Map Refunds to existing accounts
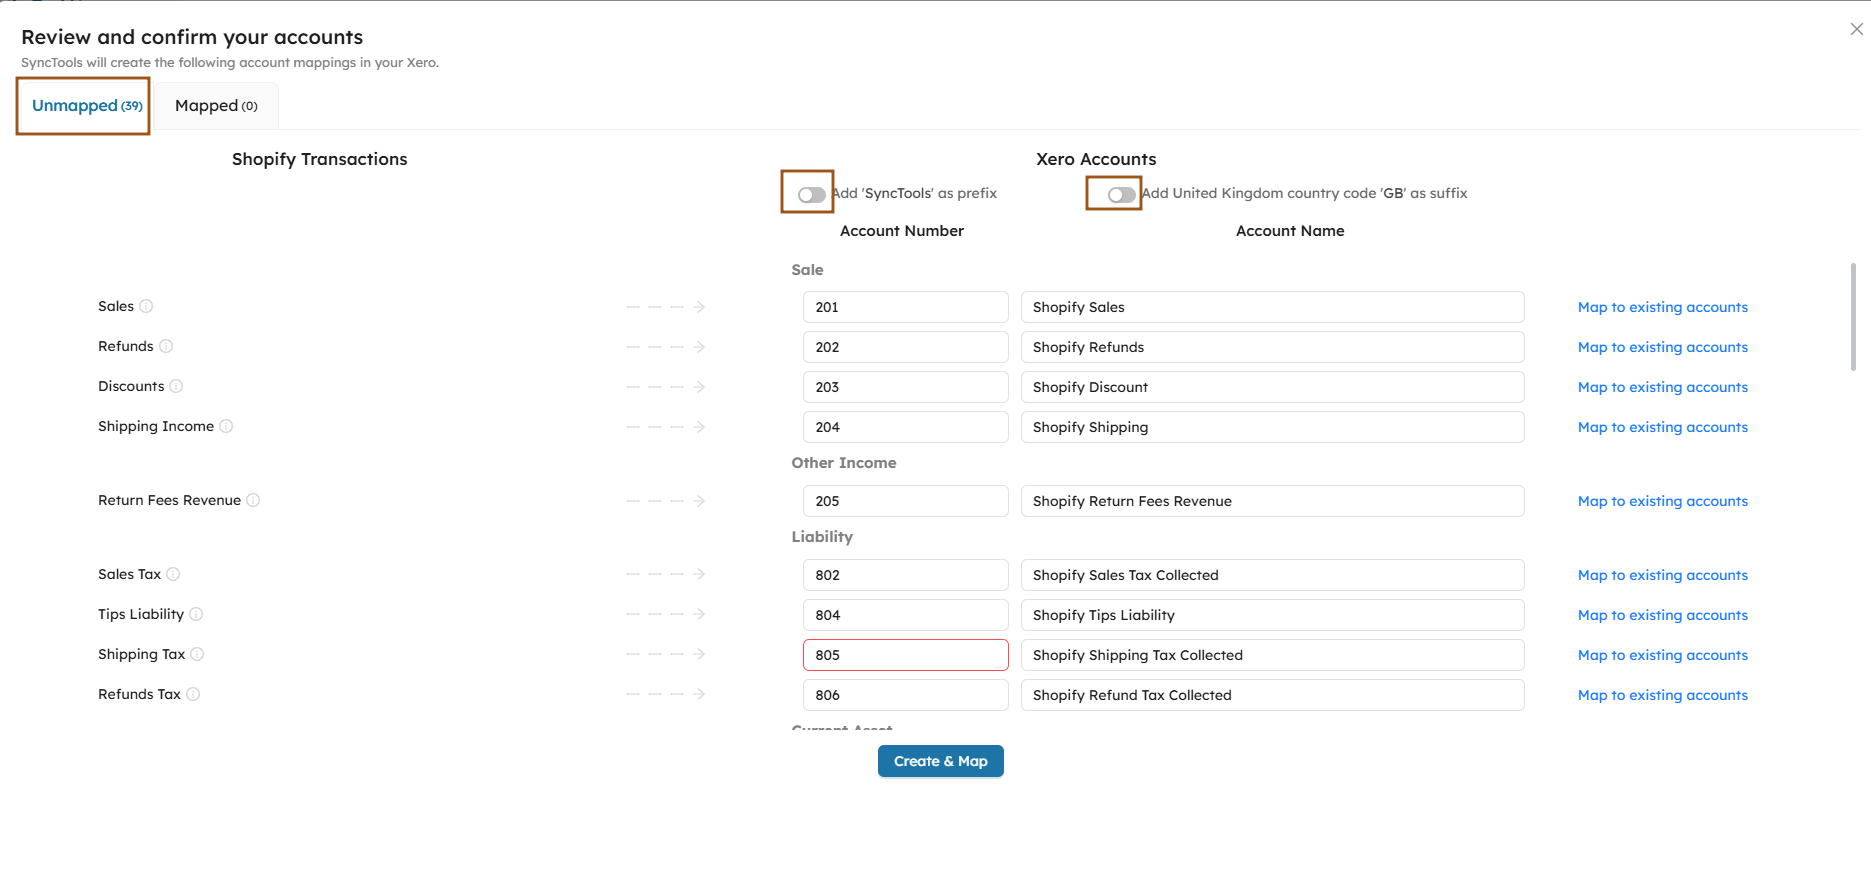This screenshot has height=881, width=1871. click(x=1663, y=347)
